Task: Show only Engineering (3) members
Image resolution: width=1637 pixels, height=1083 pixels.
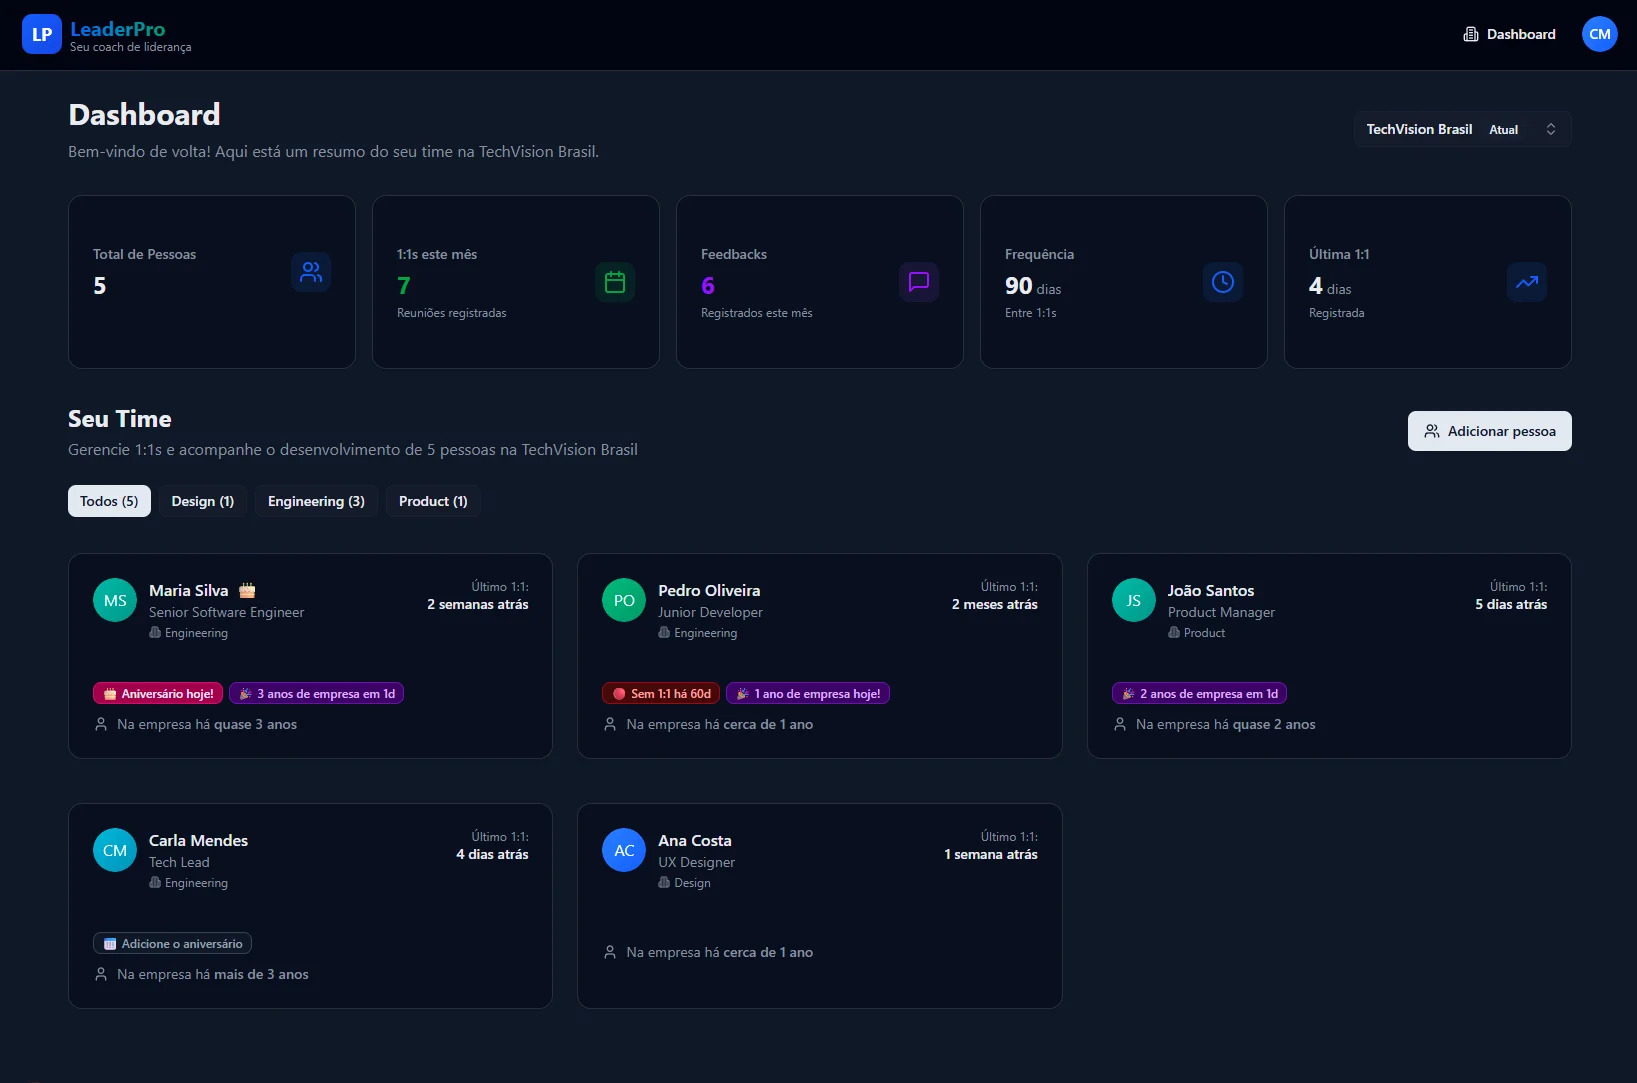Action: click(x=316, y=501)
